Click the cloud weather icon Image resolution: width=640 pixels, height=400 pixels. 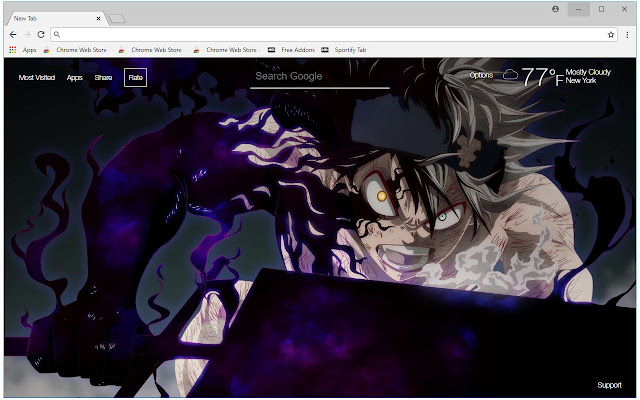click(510, 74)
